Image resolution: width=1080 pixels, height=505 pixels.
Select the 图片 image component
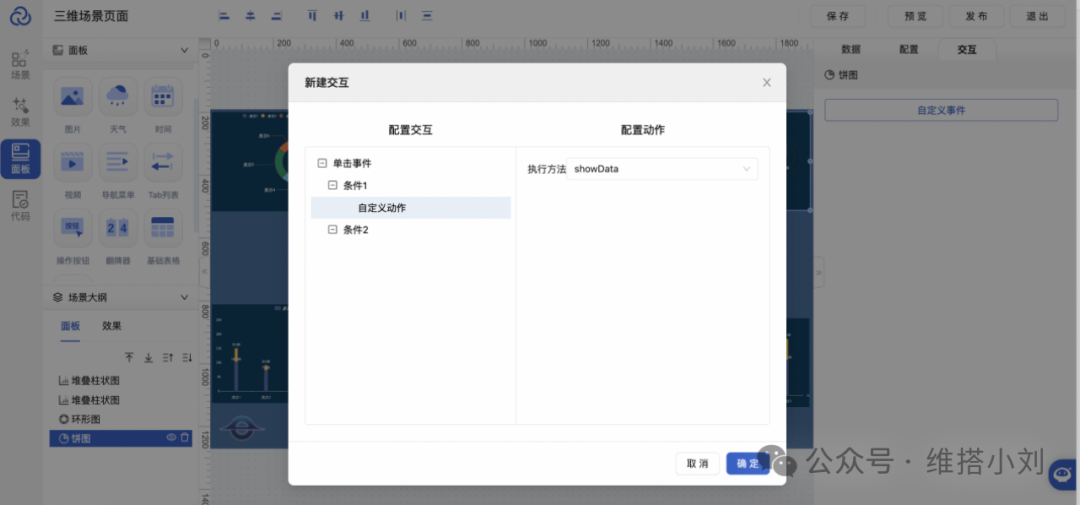[x=73, y=96]
